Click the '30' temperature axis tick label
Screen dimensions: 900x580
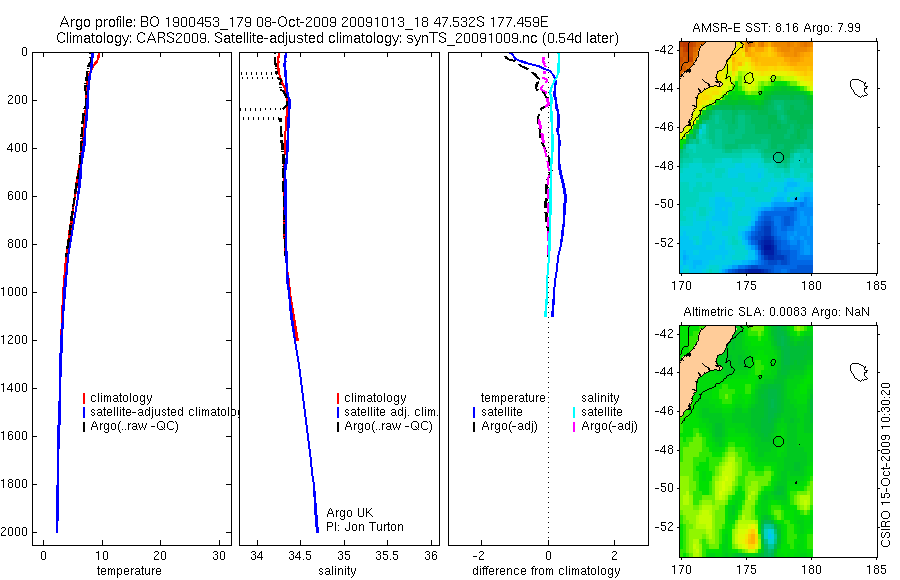(x=219, y=556)
